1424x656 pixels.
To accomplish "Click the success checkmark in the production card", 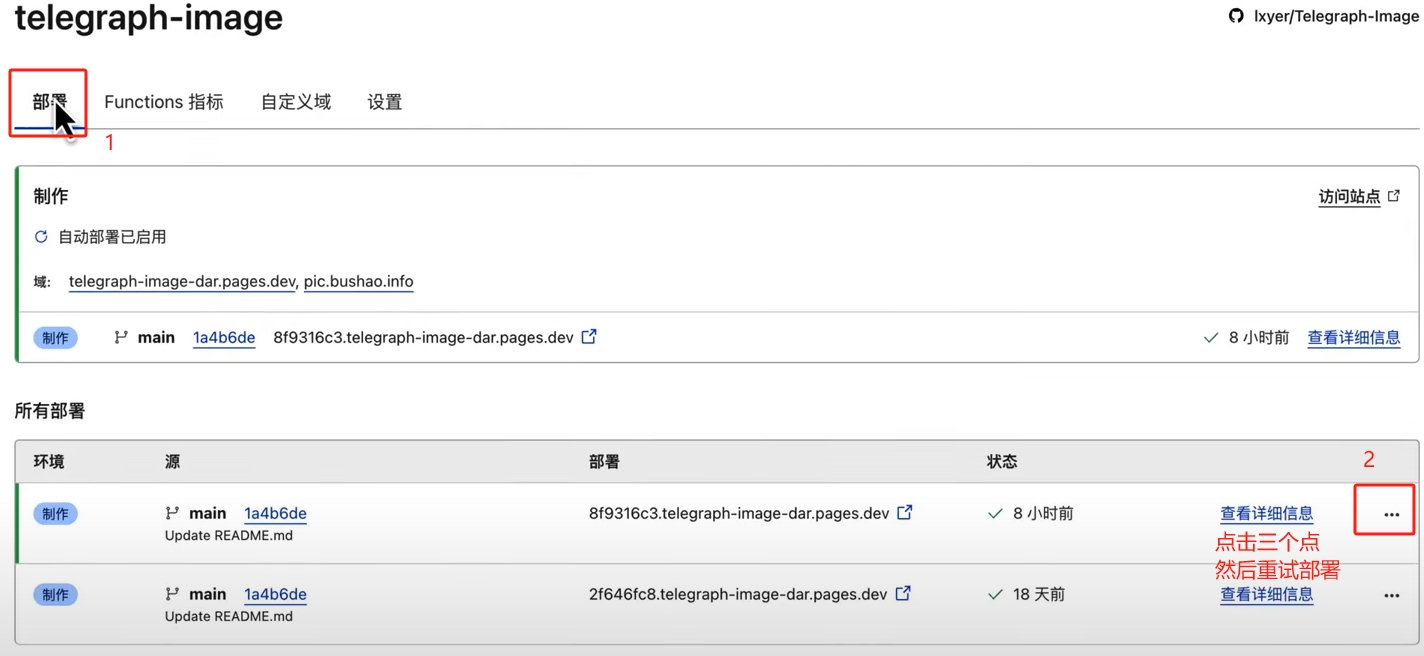I will [x=1211, y=338].
